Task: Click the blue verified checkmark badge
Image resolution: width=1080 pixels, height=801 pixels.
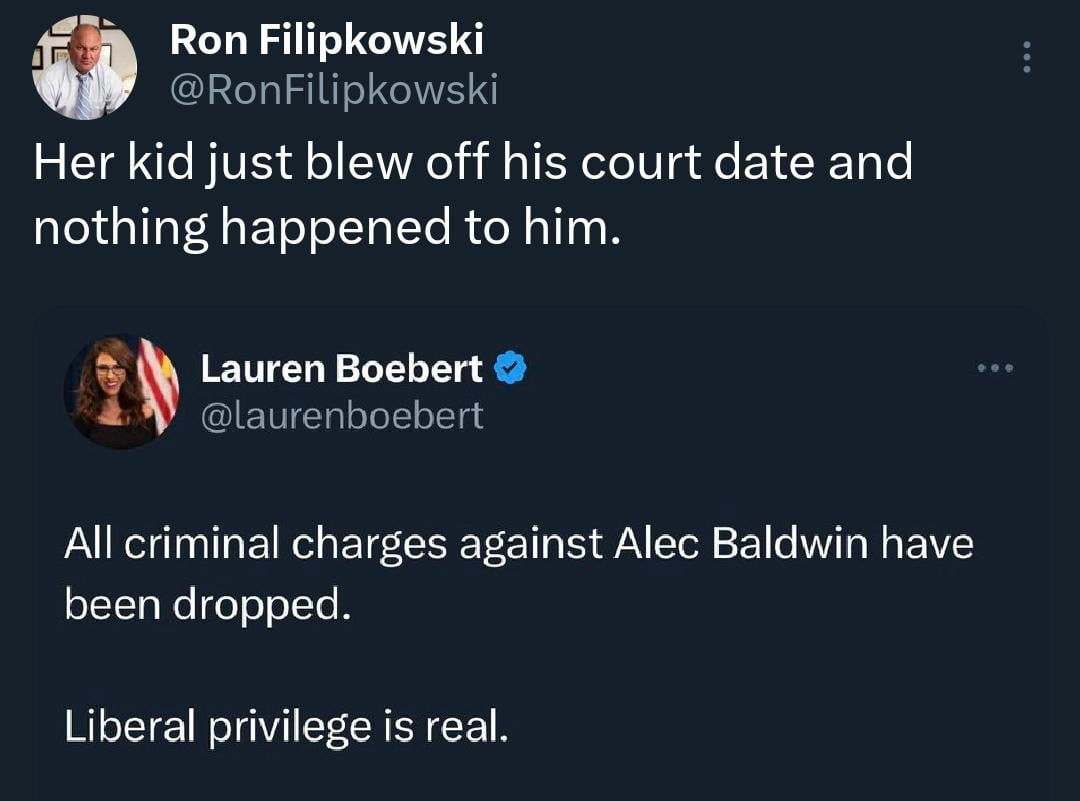Action: (x=512, y=369)
